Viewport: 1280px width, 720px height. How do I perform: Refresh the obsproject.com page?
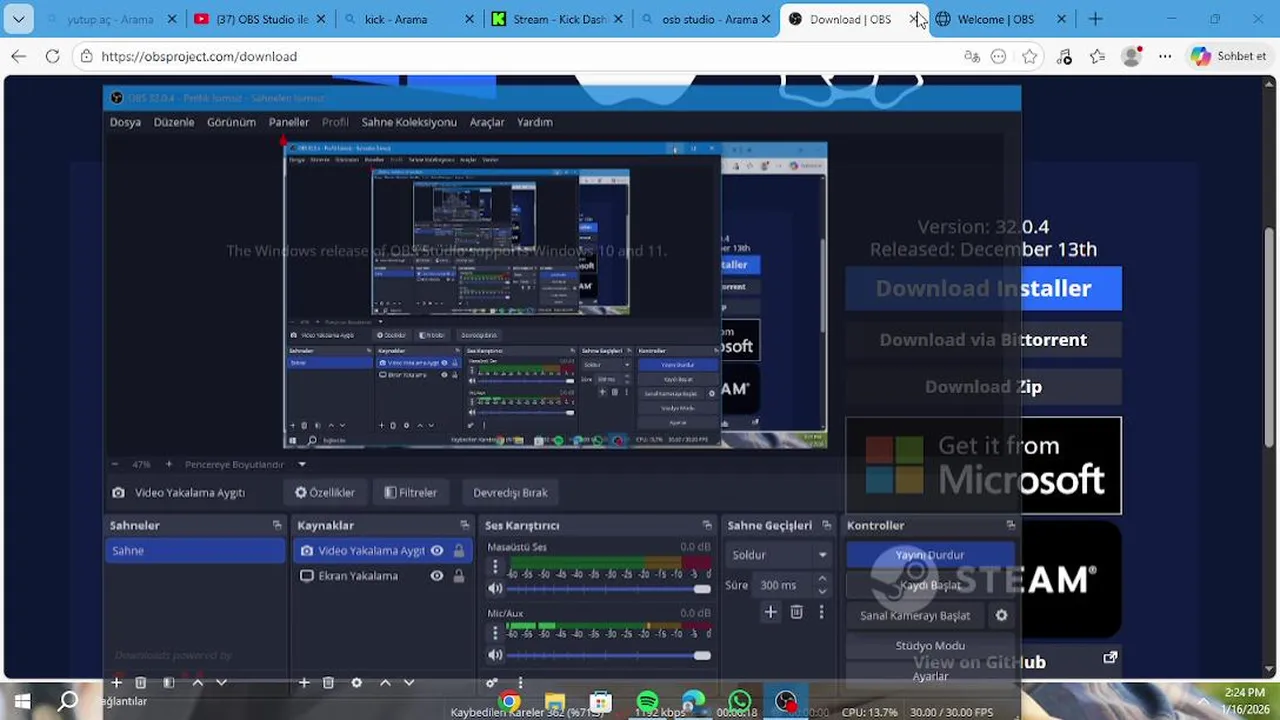[x=52, y=56]
